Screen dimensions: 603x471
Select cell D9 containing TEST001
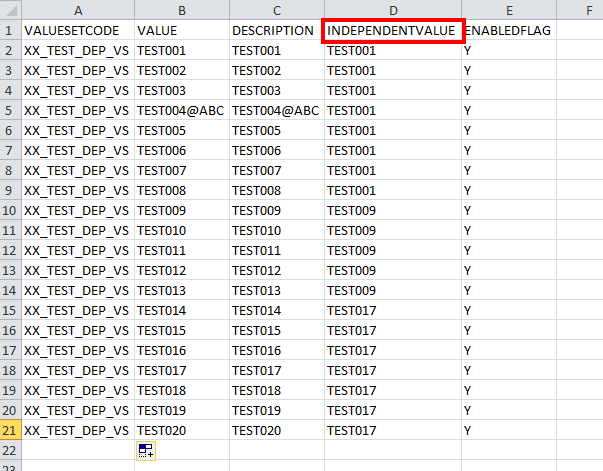coord(393,190)
